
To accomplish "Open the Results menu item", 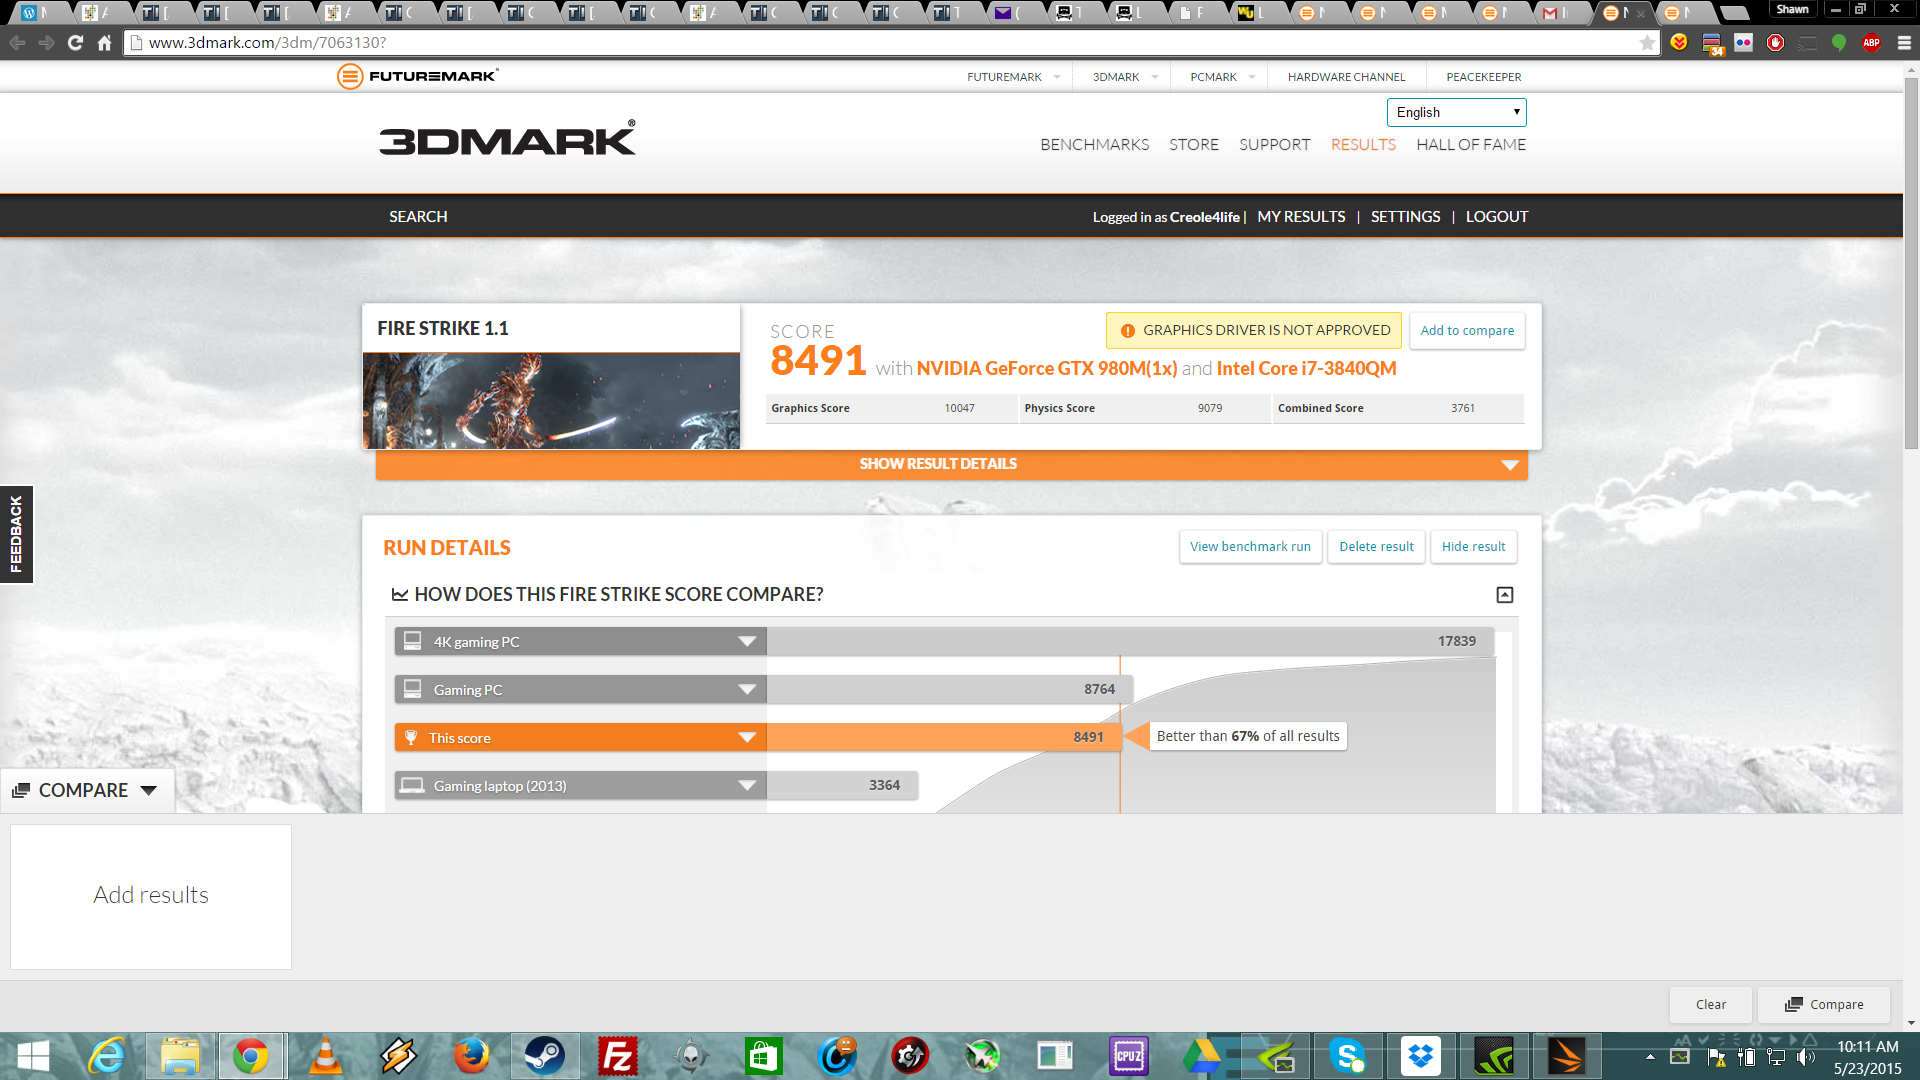I will click(x=1363, y=145).
